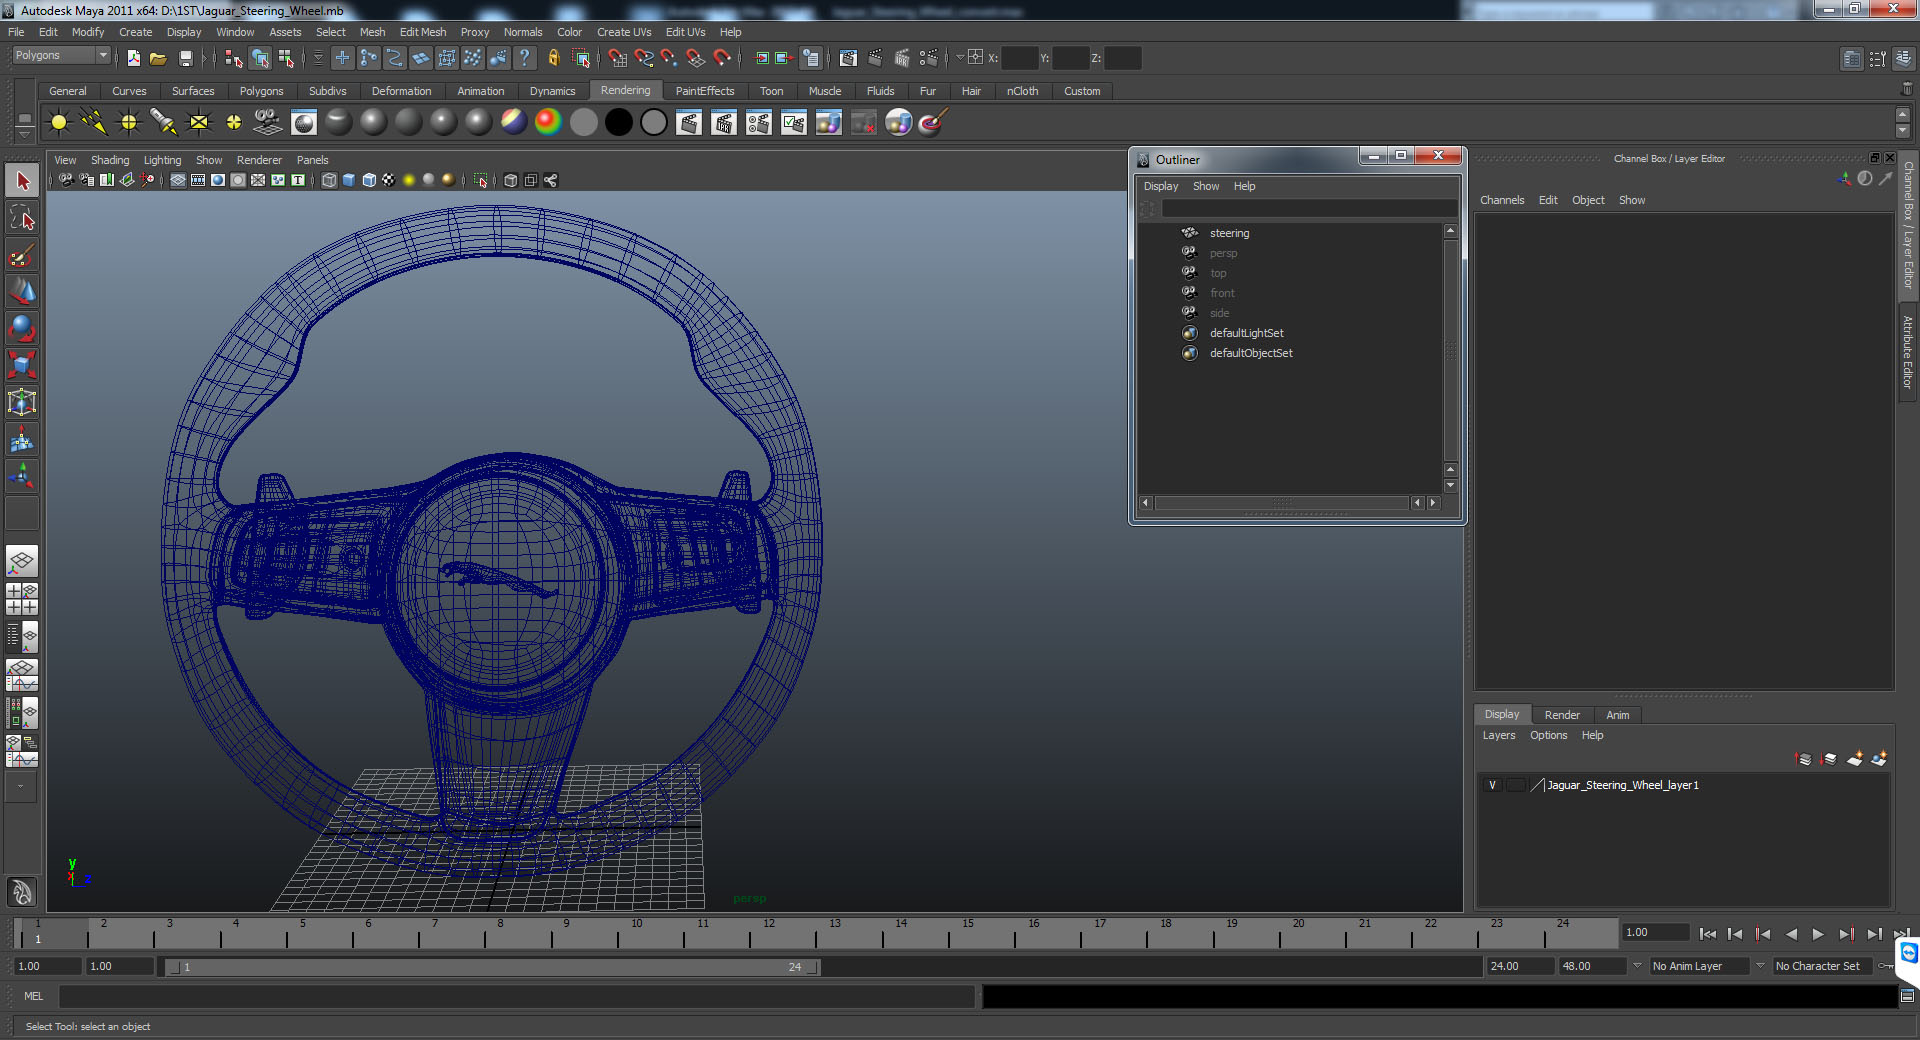Choose the Lasso Select tool
1920x1040 pixels.
point(22,218)
